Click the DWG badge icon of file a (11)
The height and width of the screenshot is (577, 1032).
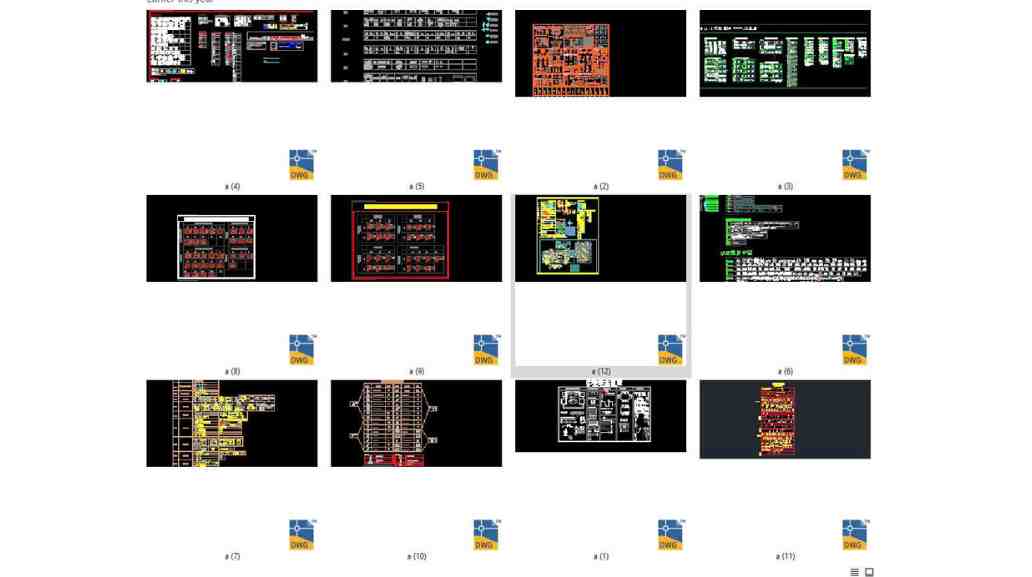854,534
